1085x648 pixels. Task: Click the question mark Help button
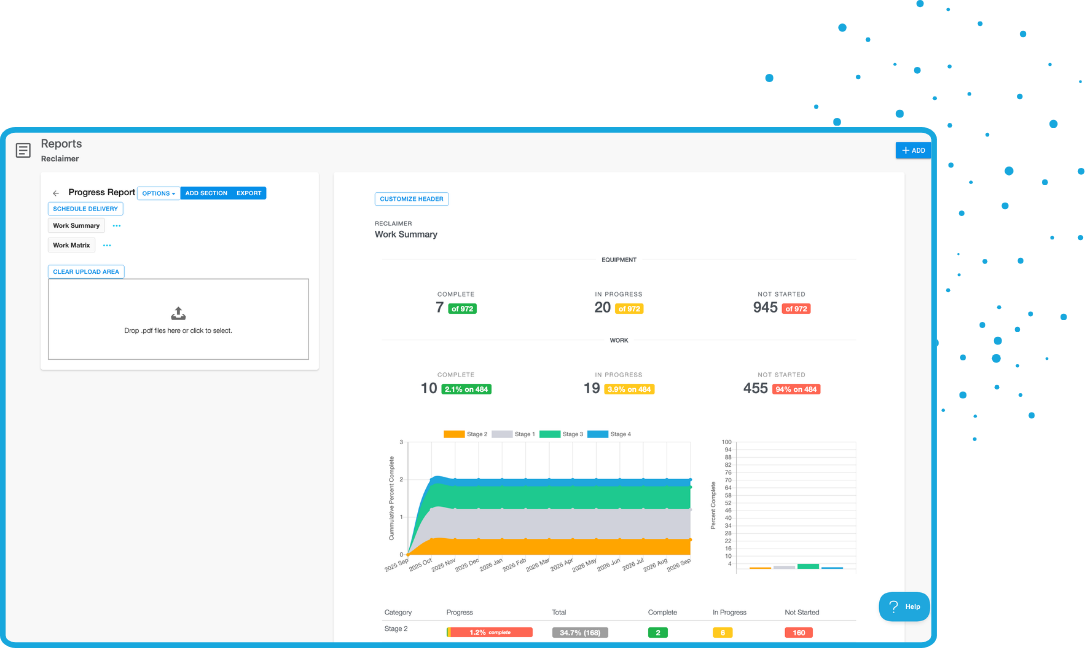pos(904,606)
